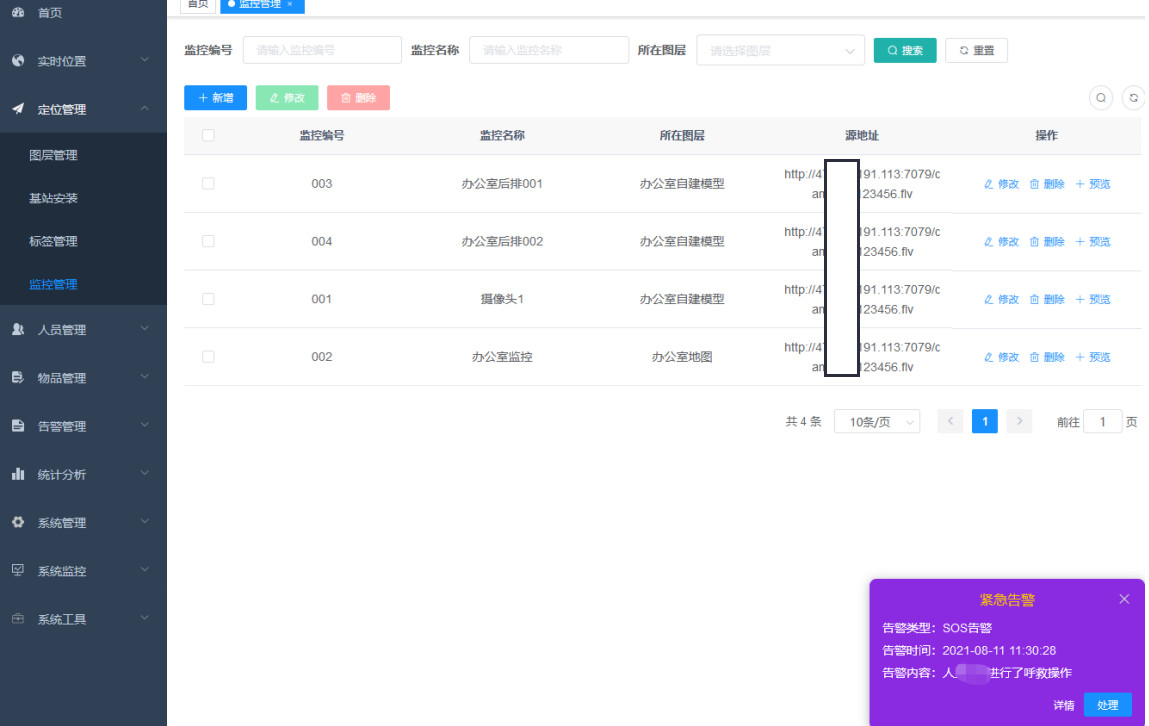
Task: Click the blue 新增 button
Action: click(x=215, y=98)
